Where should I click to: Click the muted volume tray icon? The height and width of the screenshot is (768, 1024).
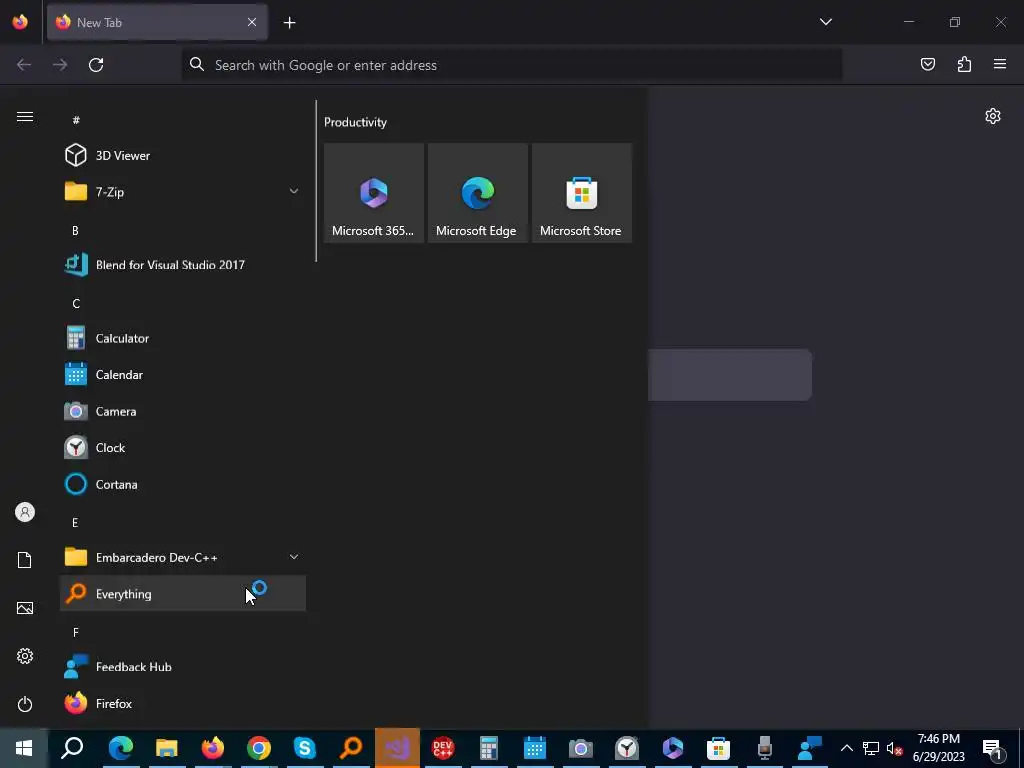click(x=894, y=748)
